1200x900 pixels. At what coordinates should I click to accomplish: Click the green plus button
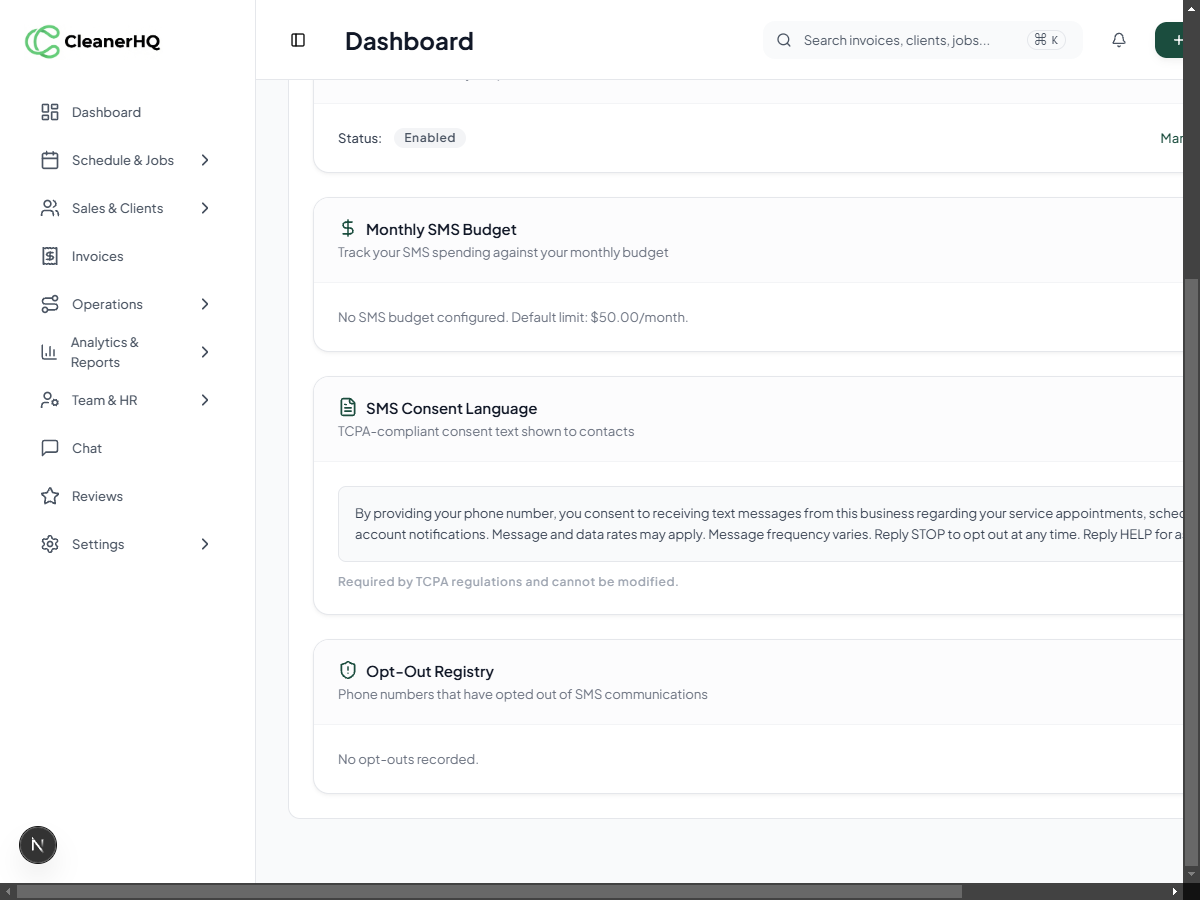pos(1175,40)
